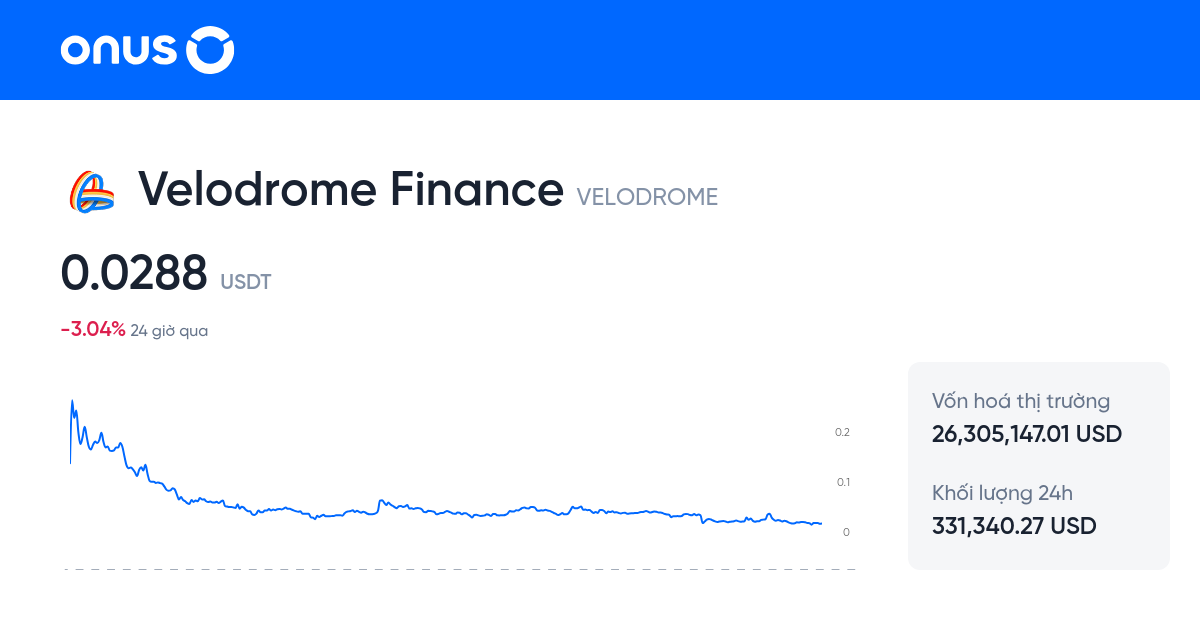Click the USDT currency label
This screenshot has height=630, width=1200.
click(245, 282)
